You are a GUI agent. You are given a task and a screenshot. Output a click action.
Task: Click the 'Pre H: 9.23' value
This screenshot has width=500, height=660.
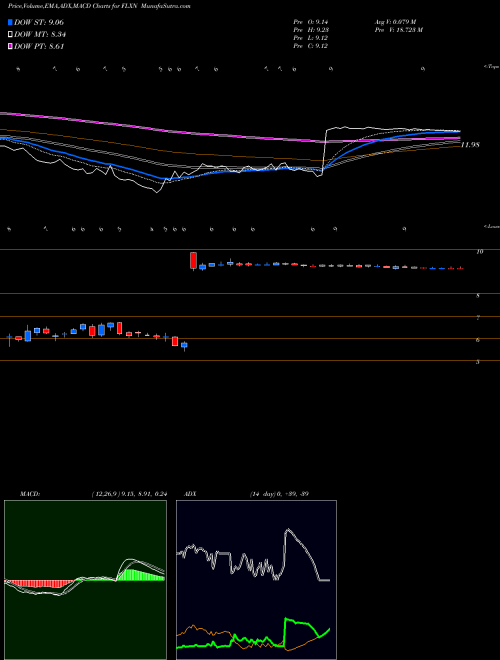[x=311, y=30]
